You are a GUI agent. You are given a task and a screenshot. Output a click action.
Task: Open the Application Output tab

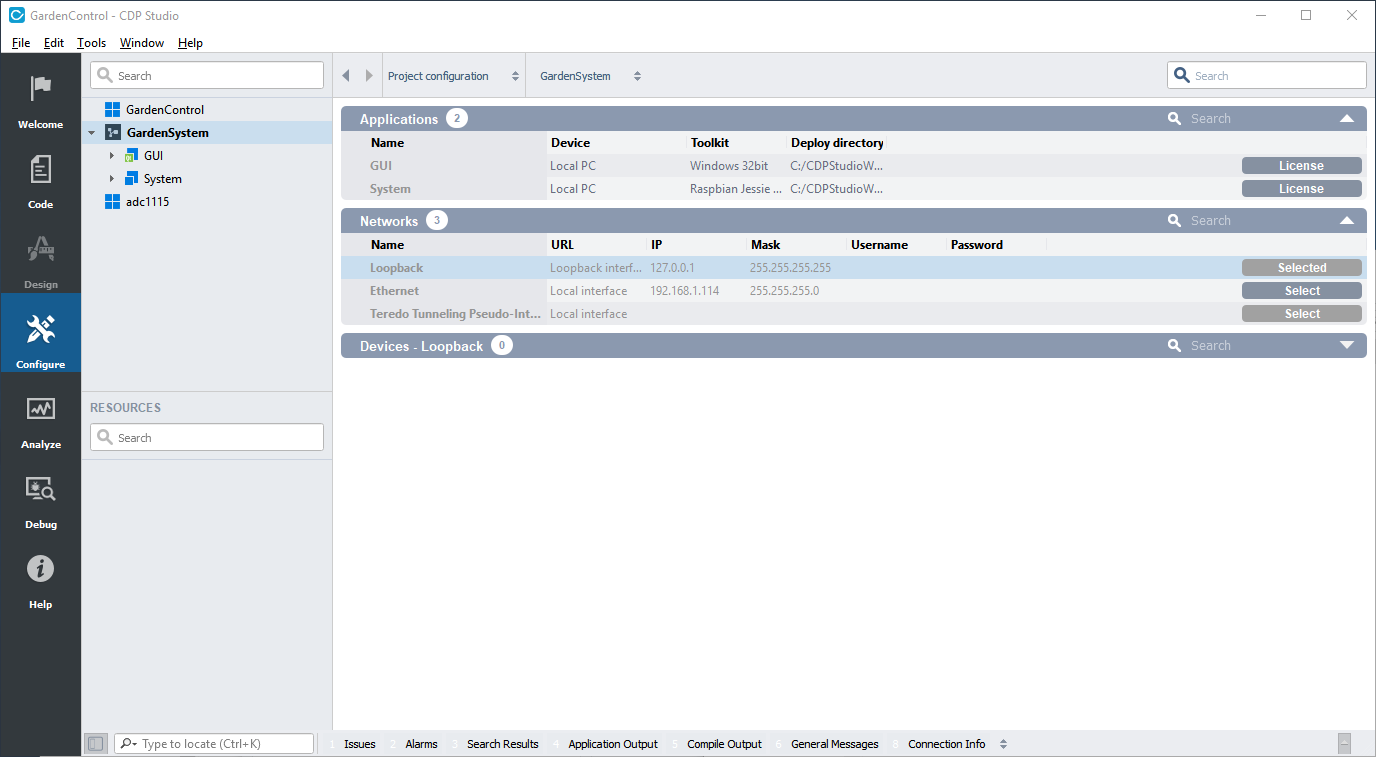coord(613,744)
